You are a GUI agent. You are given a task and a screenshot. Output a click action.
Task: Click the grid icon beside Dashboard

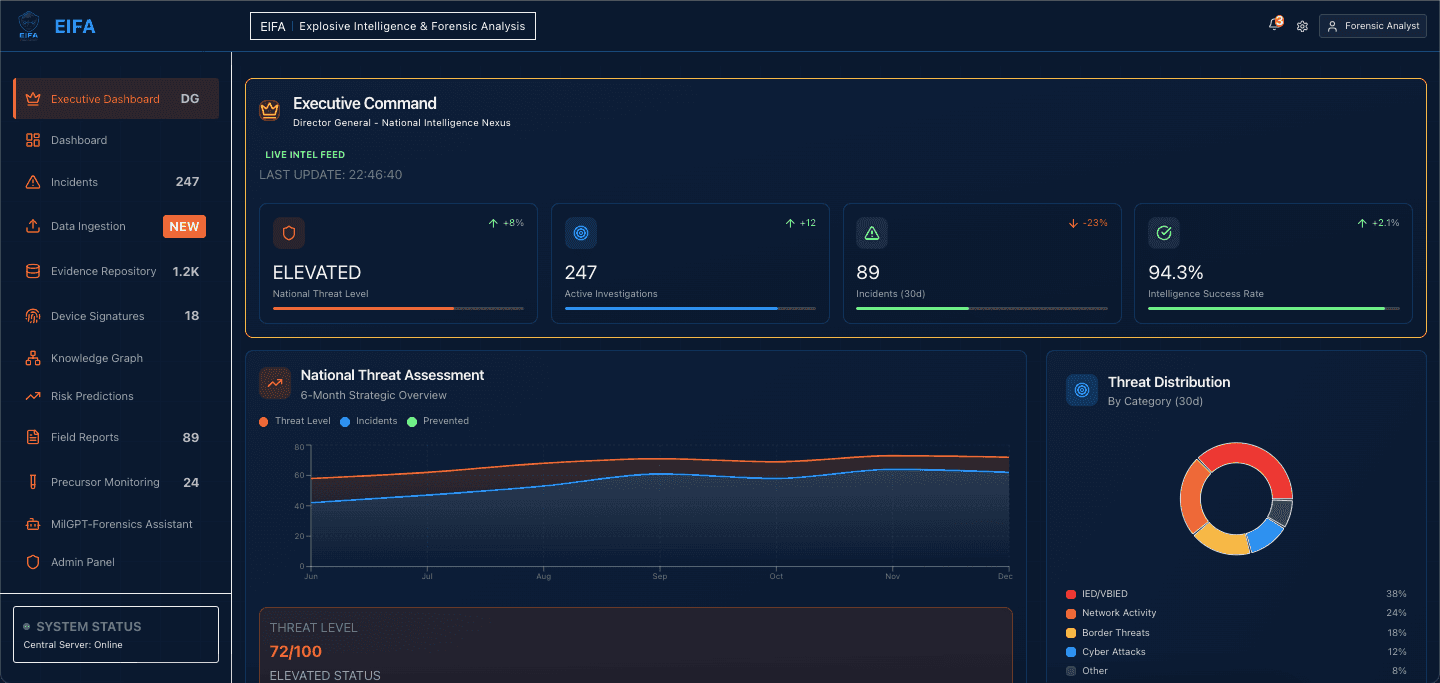[x=33, y=140]
